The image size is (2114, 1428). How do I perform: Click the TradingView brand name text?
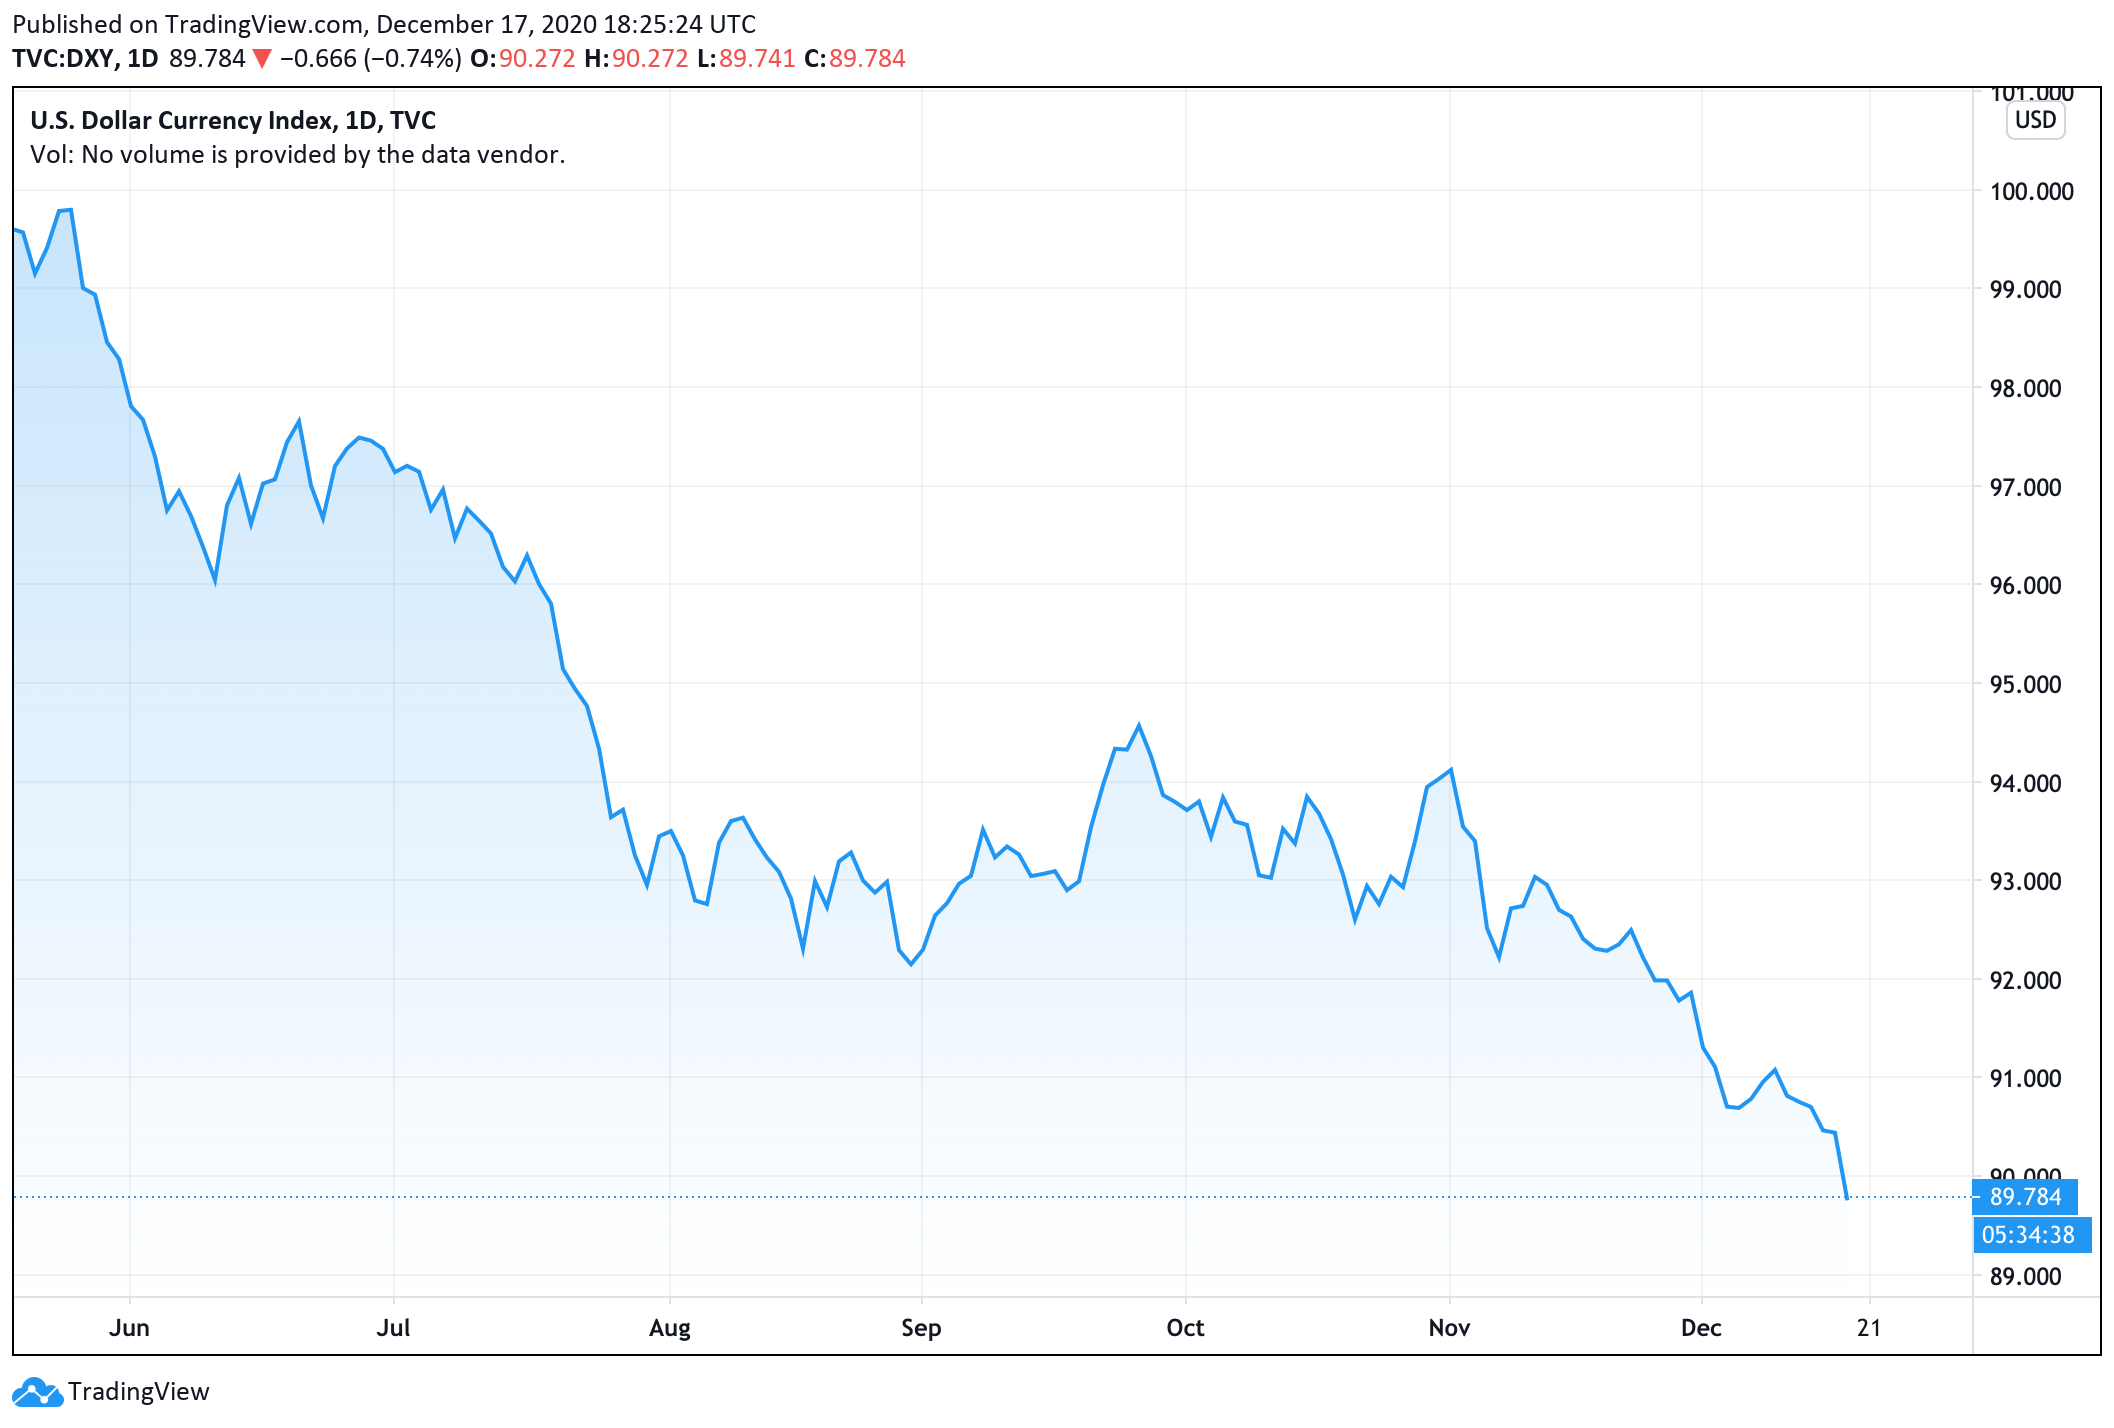pos(139,1392)
